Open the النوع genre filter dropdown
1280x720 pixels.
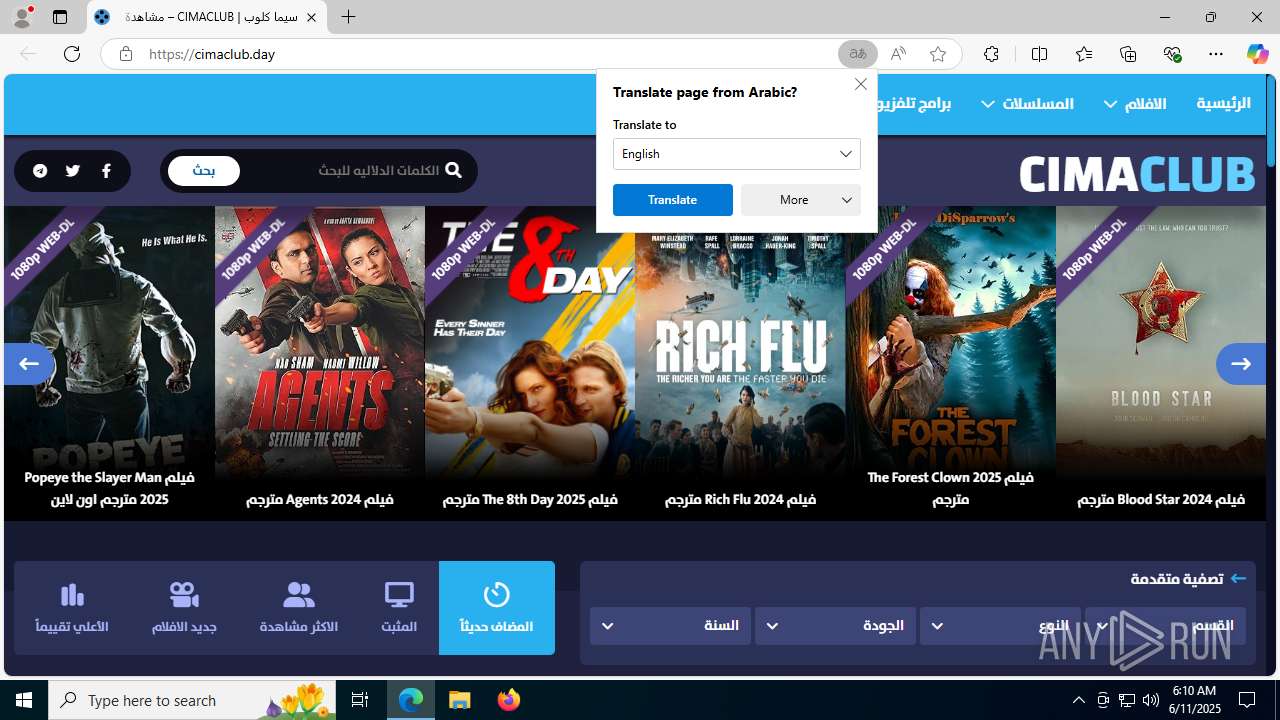pyautogui.click(x=1000, y=626)
